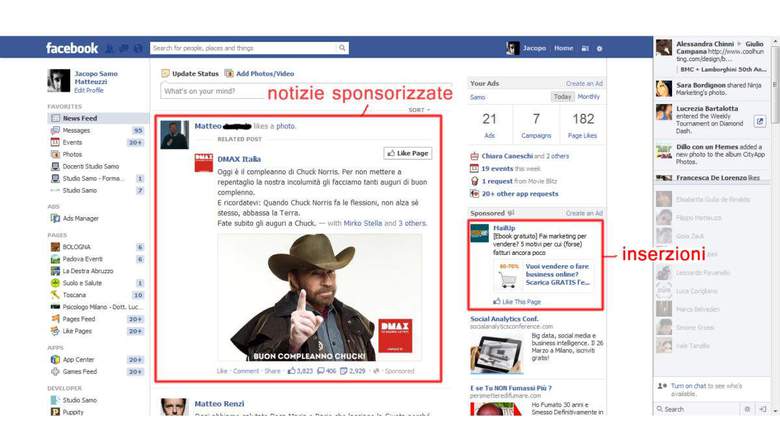Click the Add Photos/Video camera icon
The height and width of the screenshot is (439, 780).
(x=229, y=74)
